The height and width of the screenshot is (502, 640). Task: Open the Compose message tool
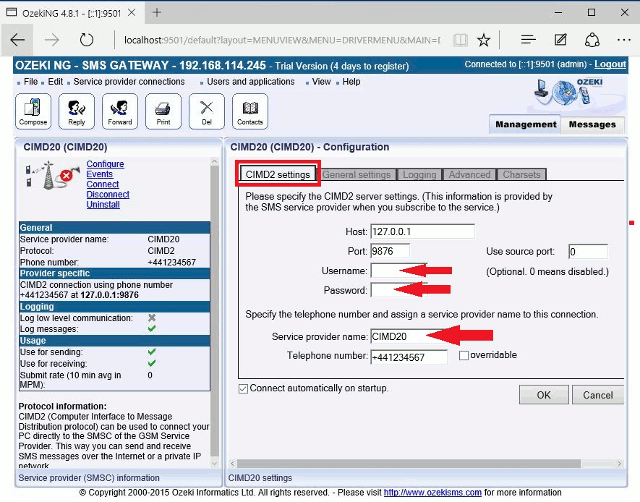pyautogui.click(x=33, y=111)
